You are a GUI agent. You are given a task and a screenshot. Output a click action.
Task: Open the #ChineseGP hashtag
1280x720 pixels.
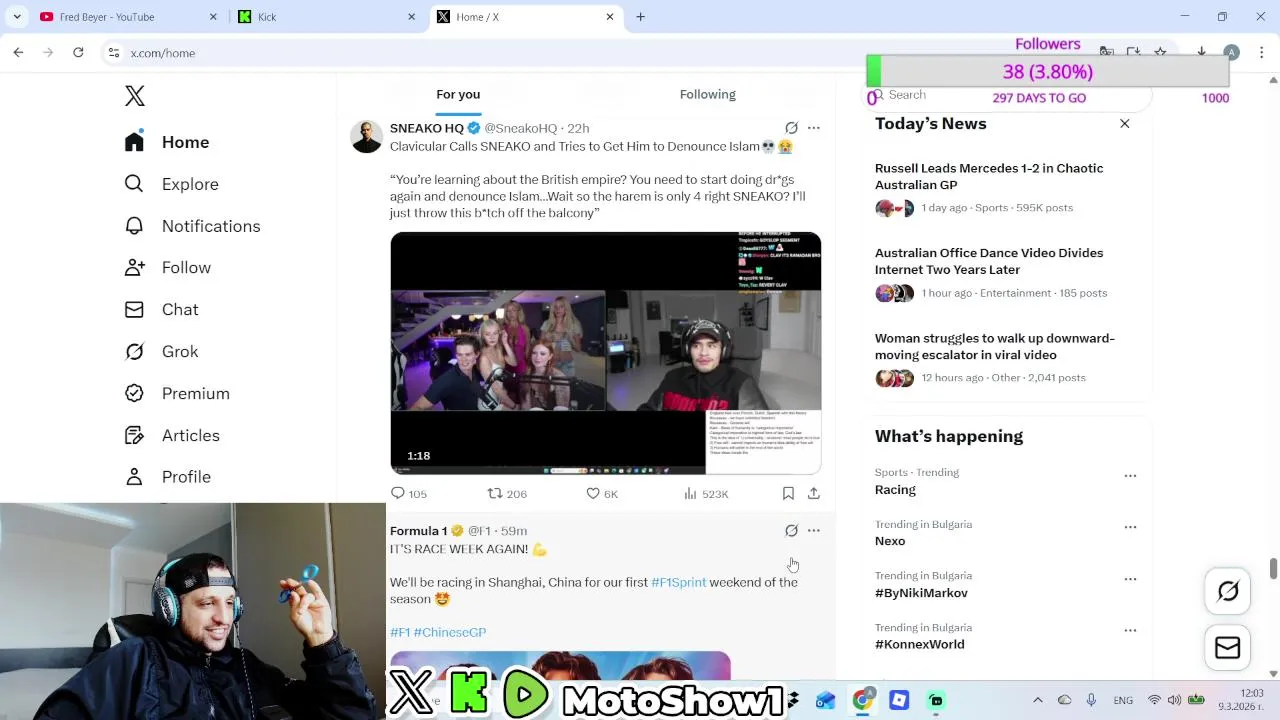tap(450, 632)
